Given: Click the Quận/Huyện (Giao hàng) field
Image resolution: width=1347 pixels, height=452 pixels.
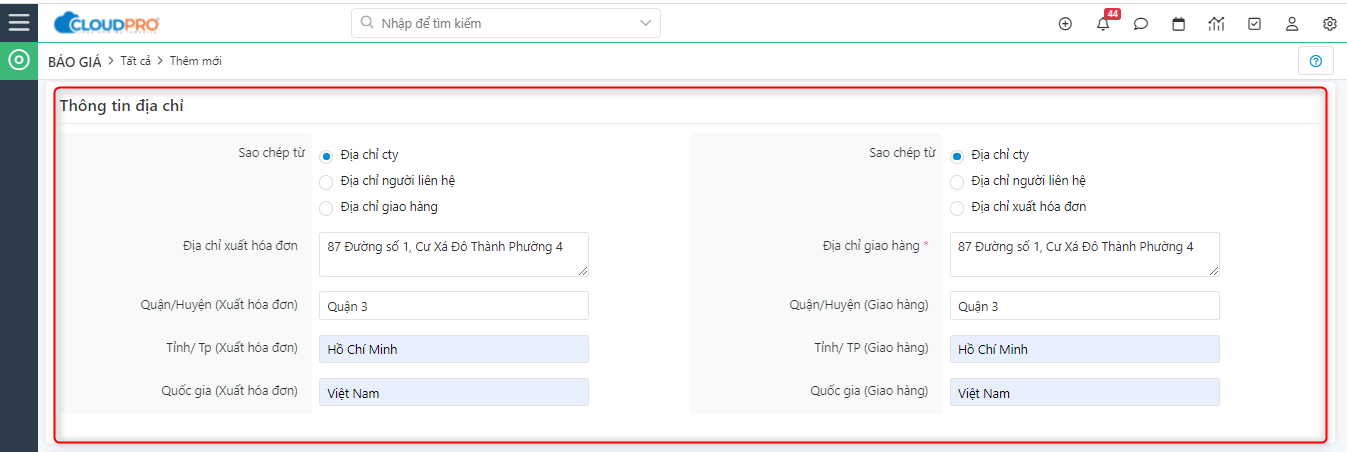Looking at the screenshot, I should [x=1084, y=306].
